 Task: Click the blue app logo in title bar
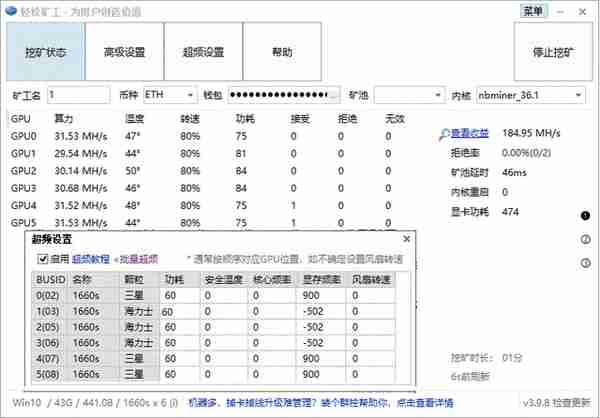click(x=11, y=11)
